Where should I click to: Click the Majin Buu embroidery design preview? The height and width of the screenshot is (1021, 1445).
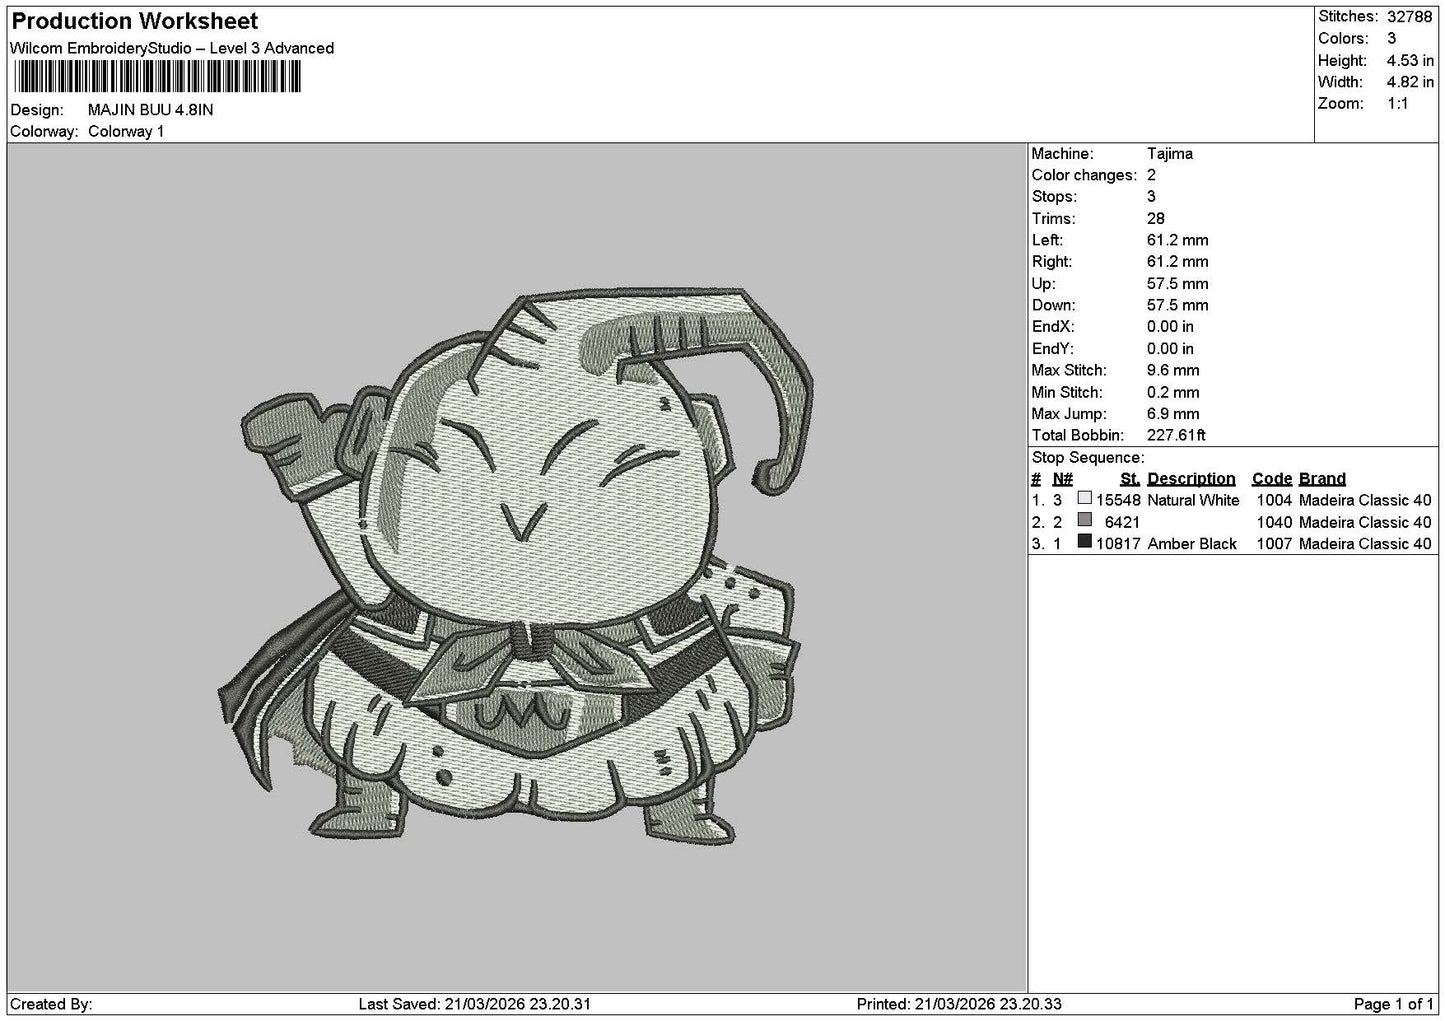click(x=517, y=568)
